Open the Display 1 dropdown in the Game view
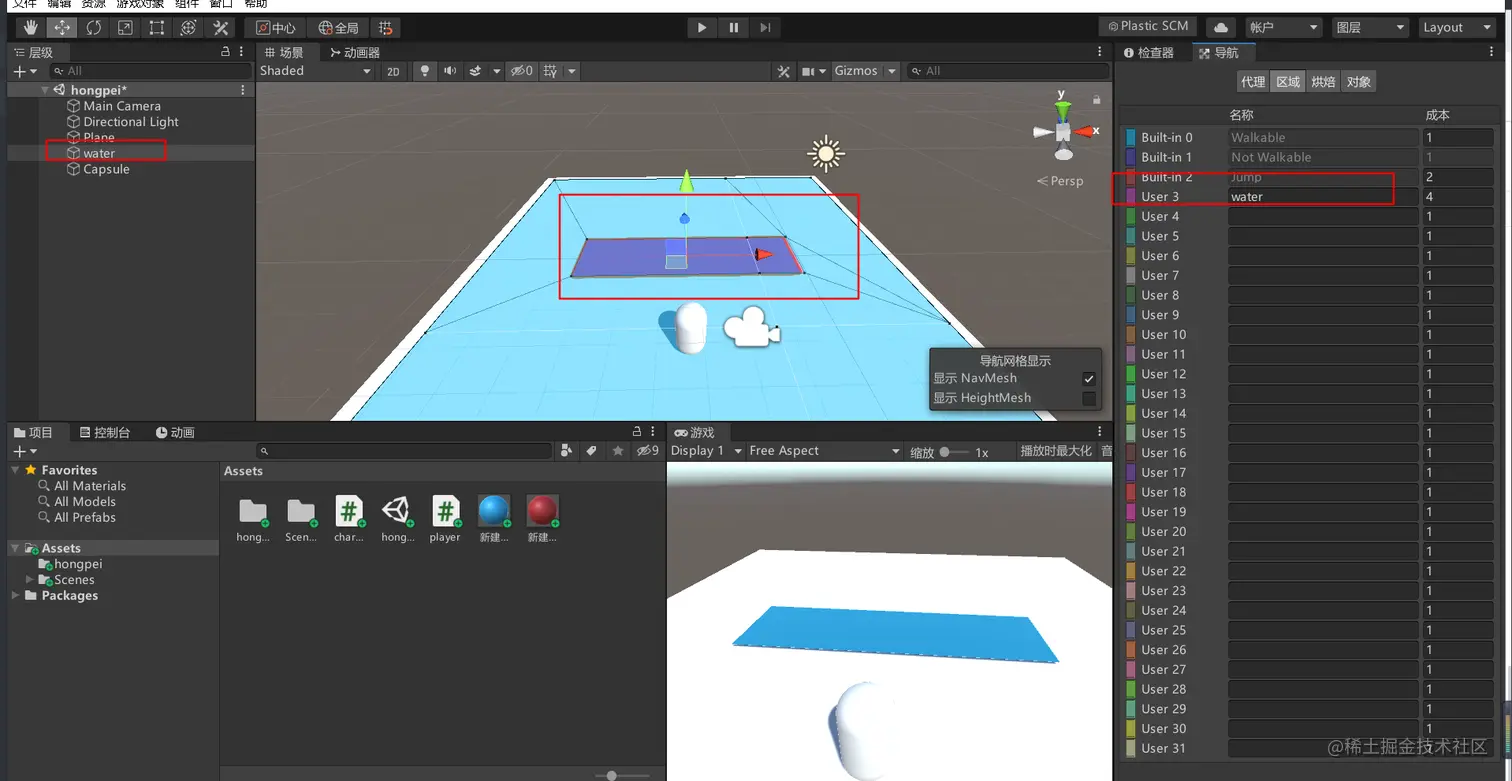This screenshot has width=1512, height=781. (x=706, y=451)
